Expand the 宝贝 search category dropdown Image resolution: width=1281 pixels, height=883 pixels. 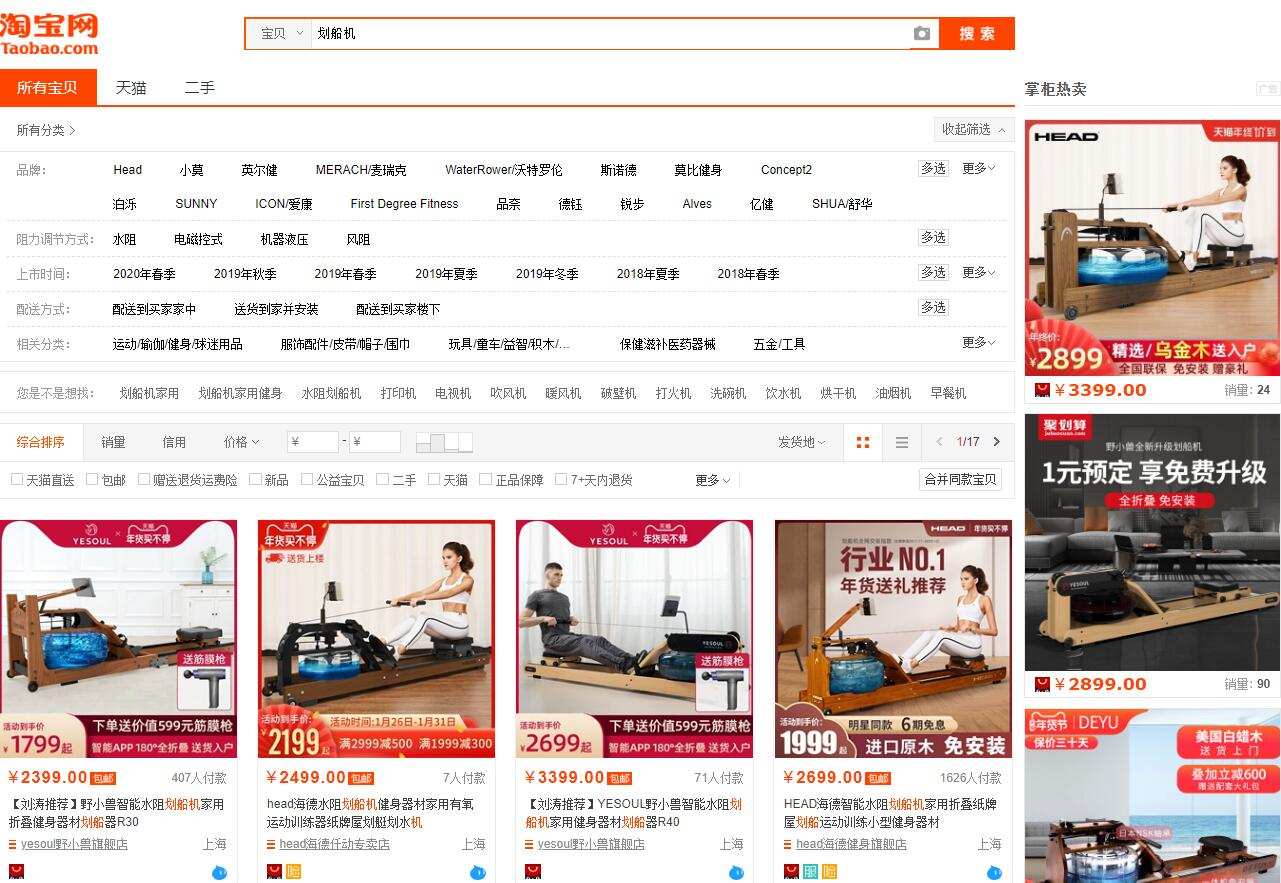(278, 33)
